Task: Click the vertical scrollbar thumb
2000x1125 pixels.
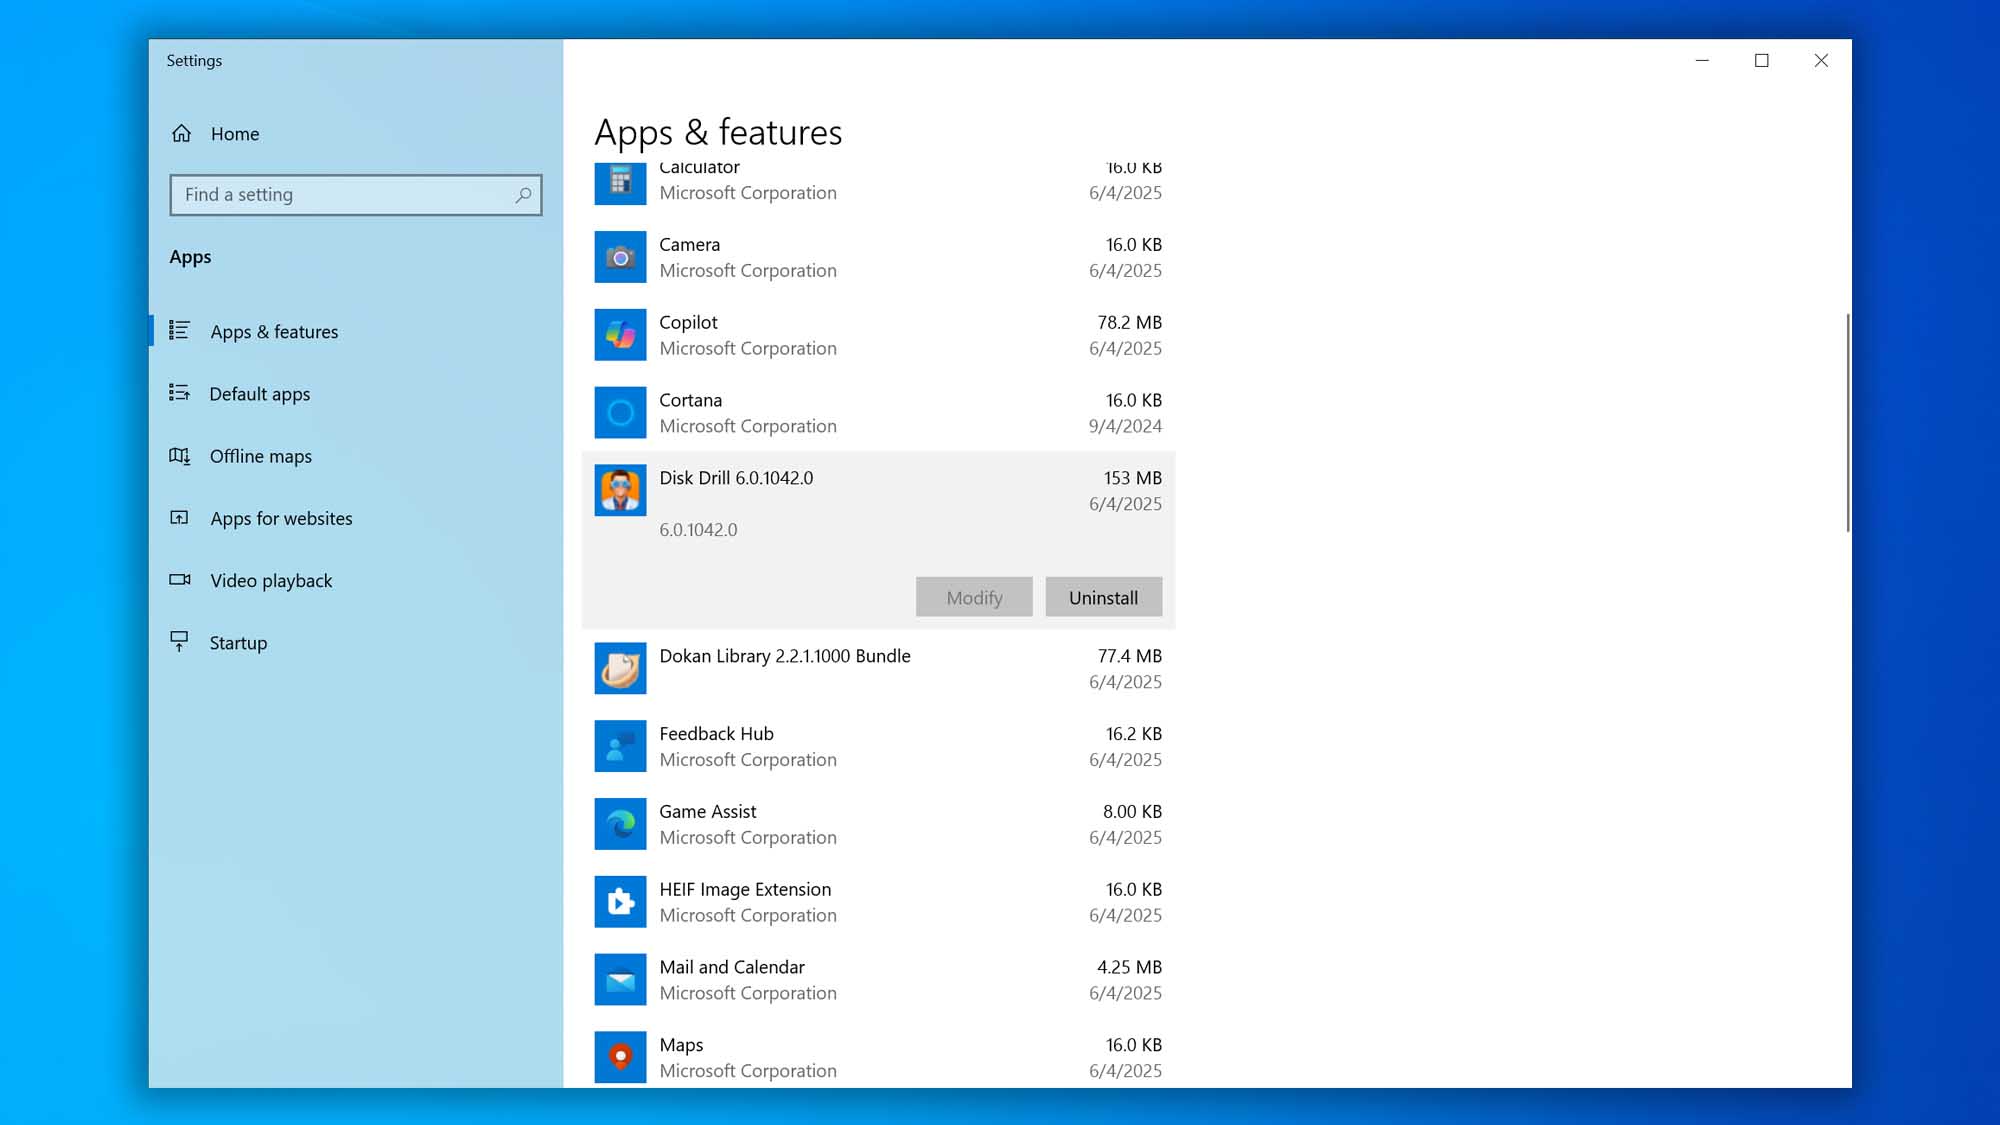Action: 1847,423
